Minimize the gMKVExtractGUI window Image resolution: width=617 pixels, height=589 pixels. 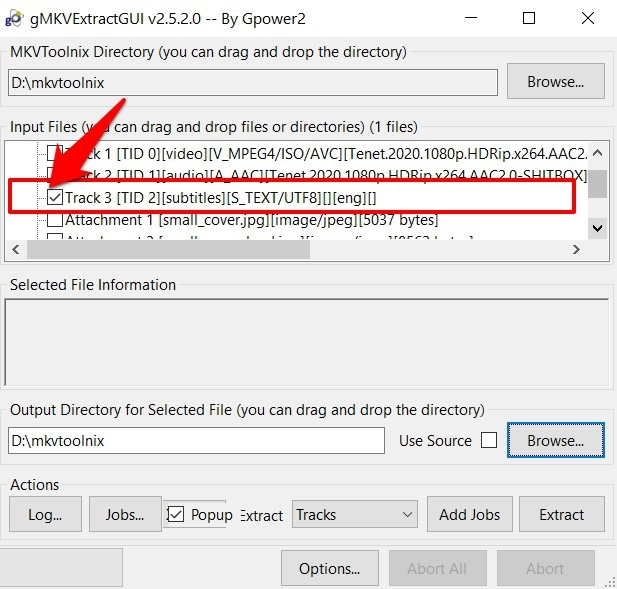[471, 18]
